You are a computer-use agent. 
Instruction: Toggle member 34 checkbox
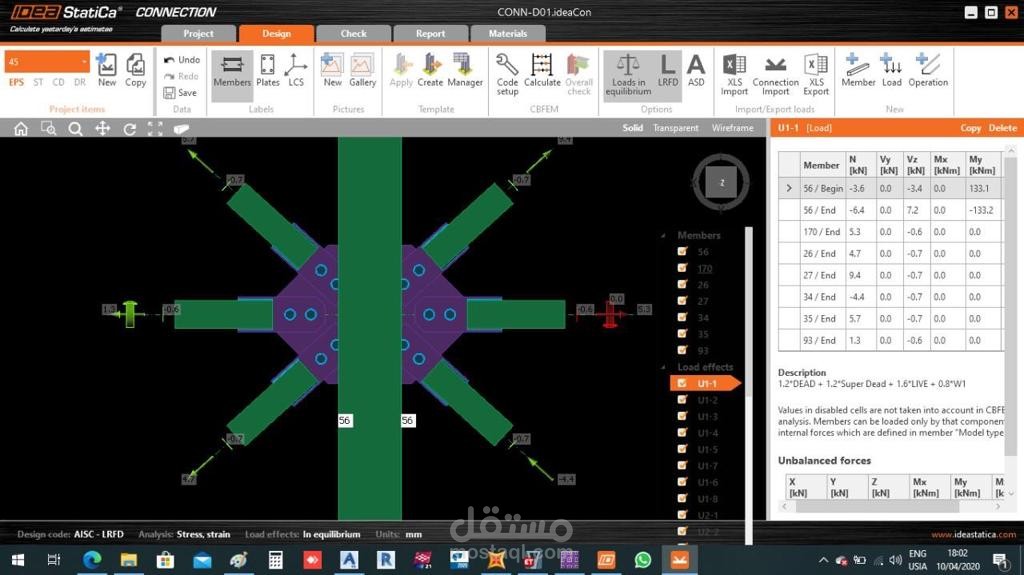click(x=682, y=317)
